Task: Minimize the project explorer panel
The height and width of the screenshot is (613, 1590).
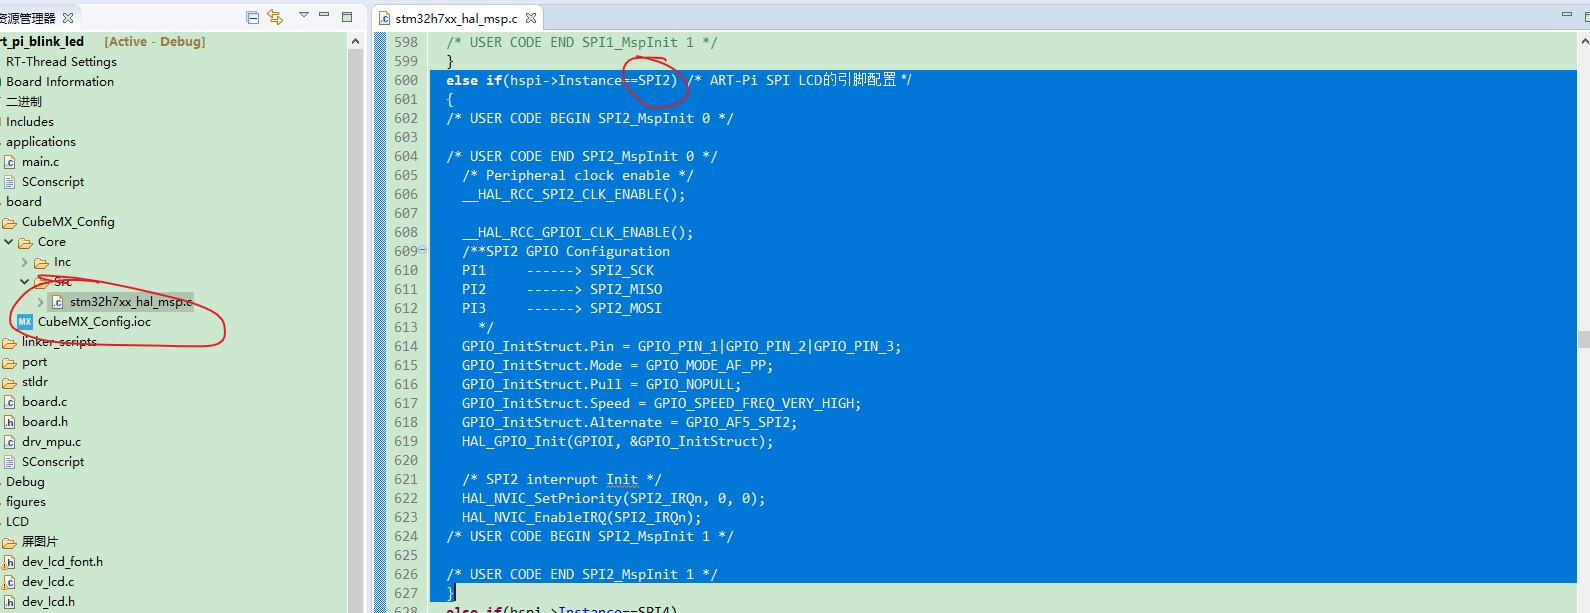Action: [324, 15]
